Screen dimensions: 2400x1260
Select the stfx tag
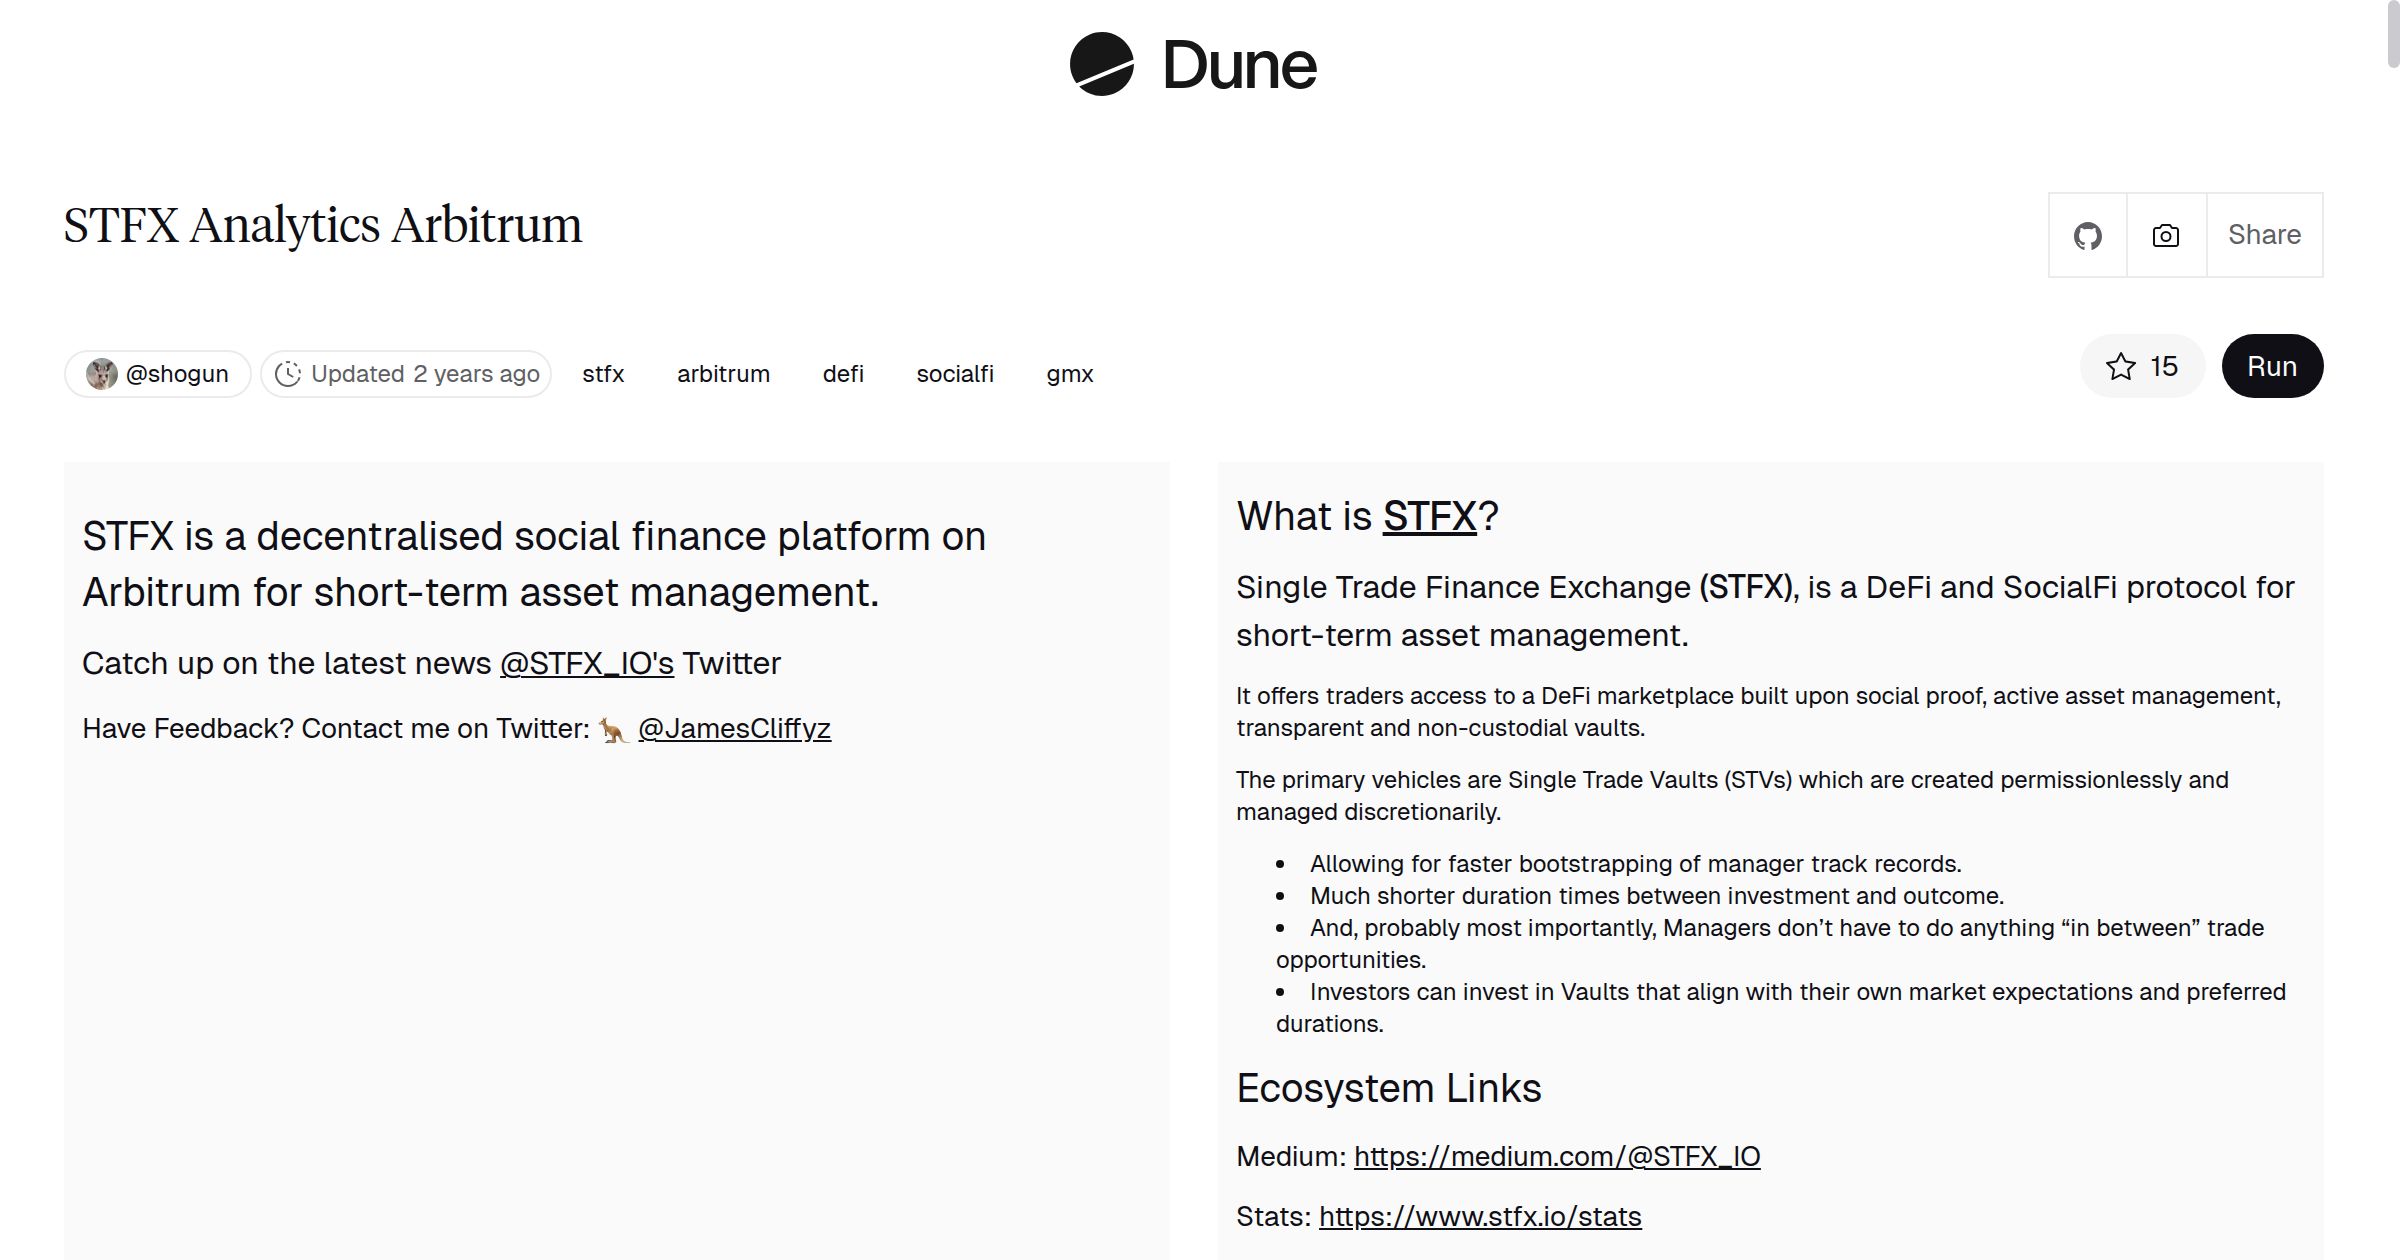point(602,373)
